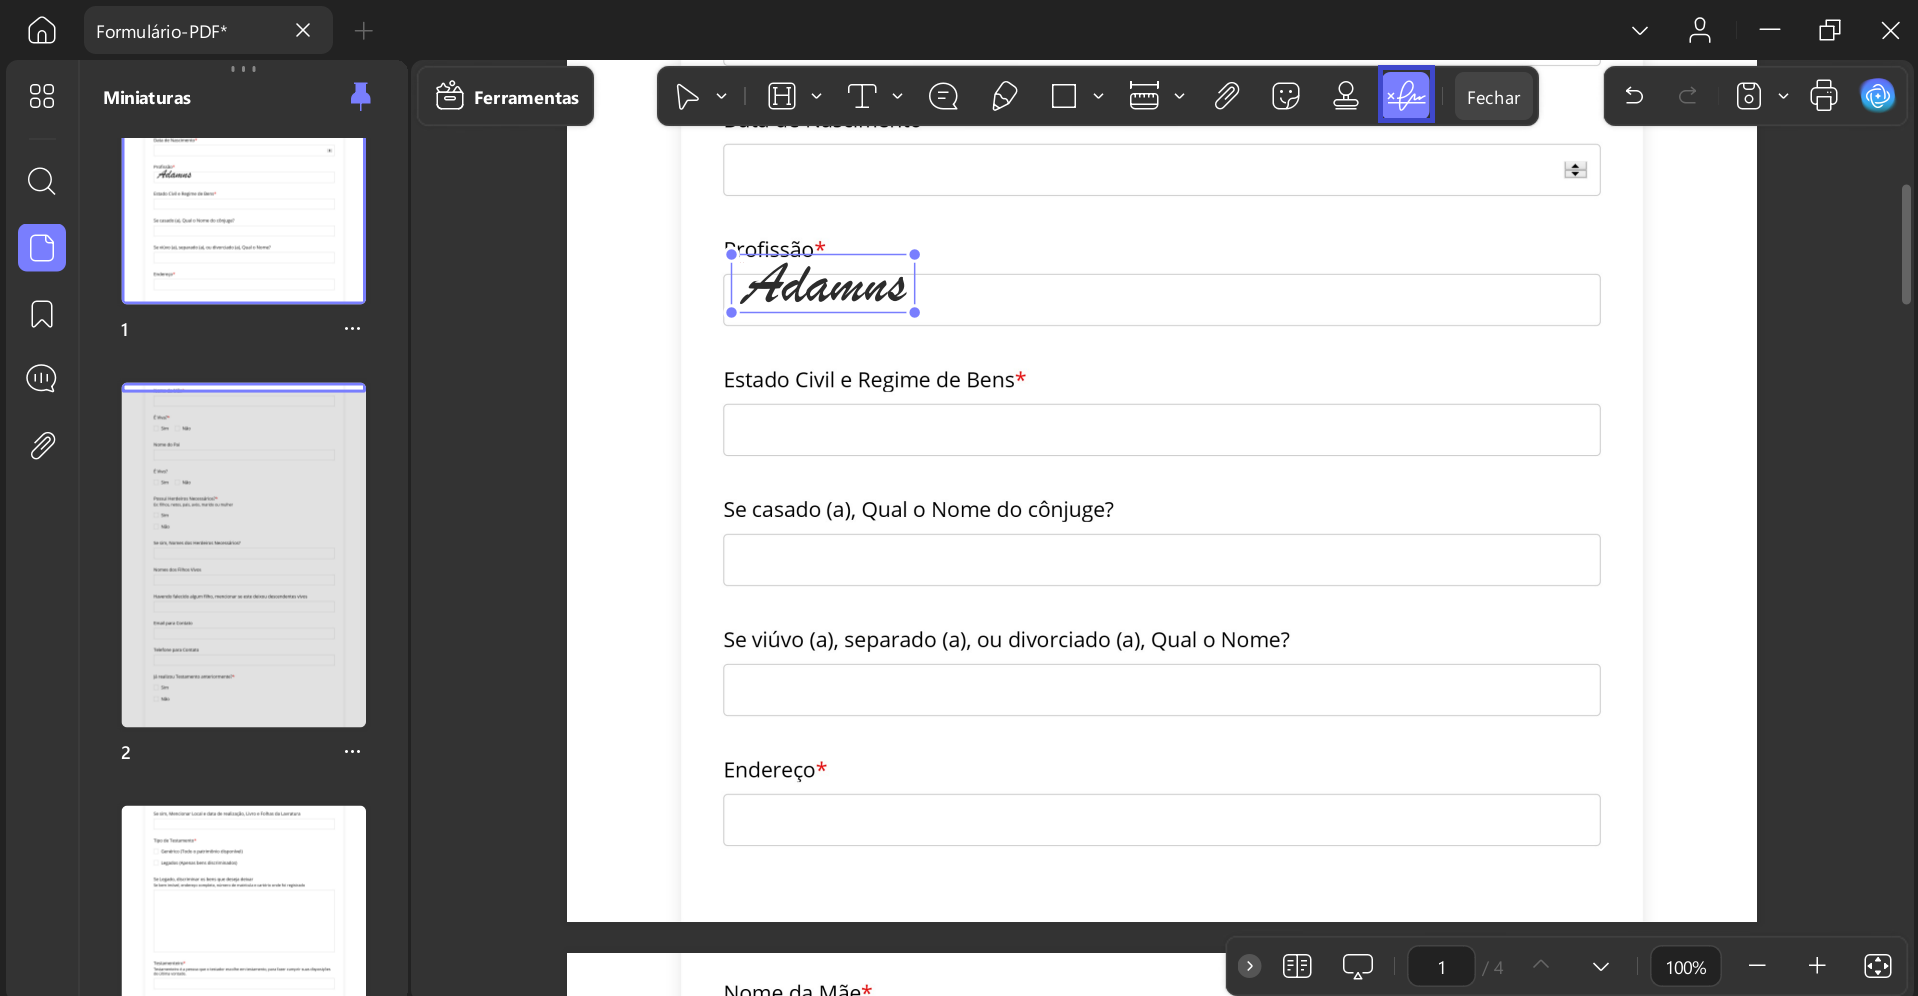This screenshot has height=996, width=1918.
Task: Select page 3 thumbnail
Action: [244, 900]
